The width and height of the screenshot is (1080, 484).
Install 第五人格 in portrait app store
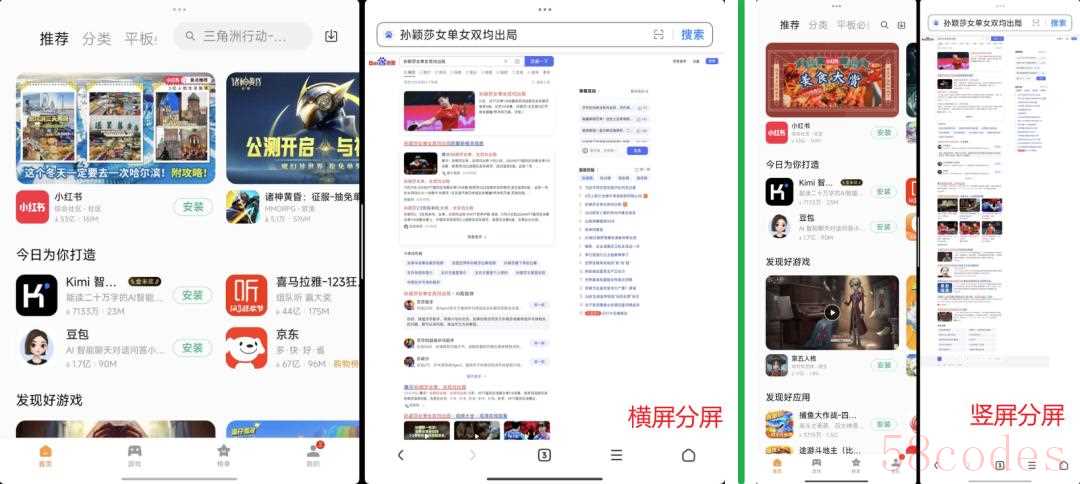pos(884,365)
